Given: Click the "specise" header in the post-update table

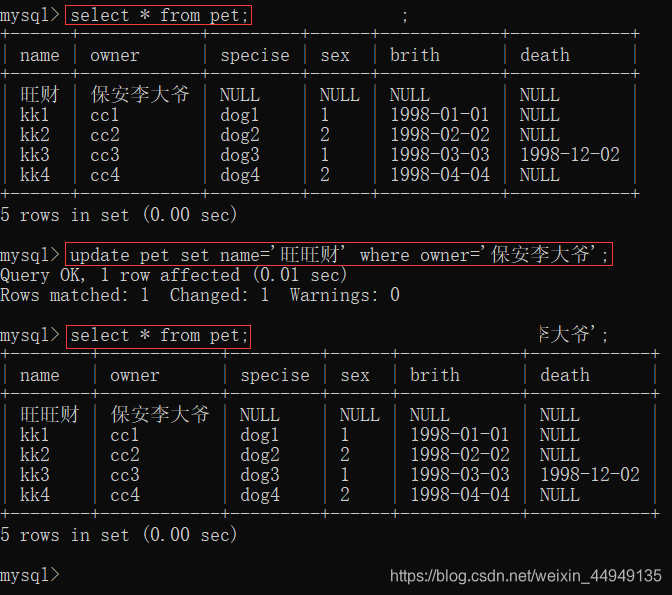Looking at the screenshot, I should (x=275, y=376).
